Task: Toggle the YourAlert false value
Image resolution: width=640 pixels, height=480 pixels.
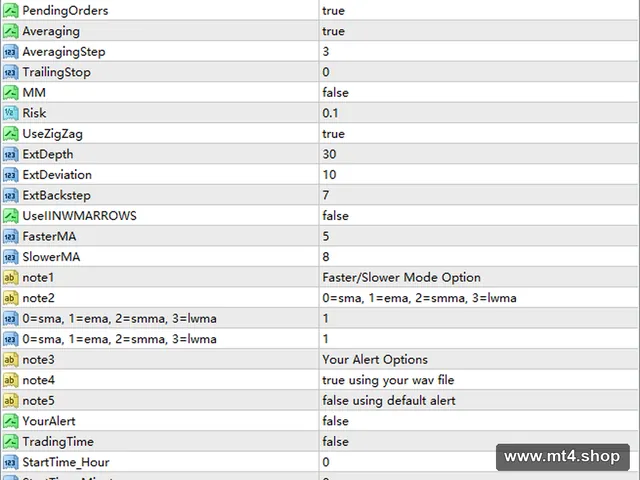Action: (478, 421)
